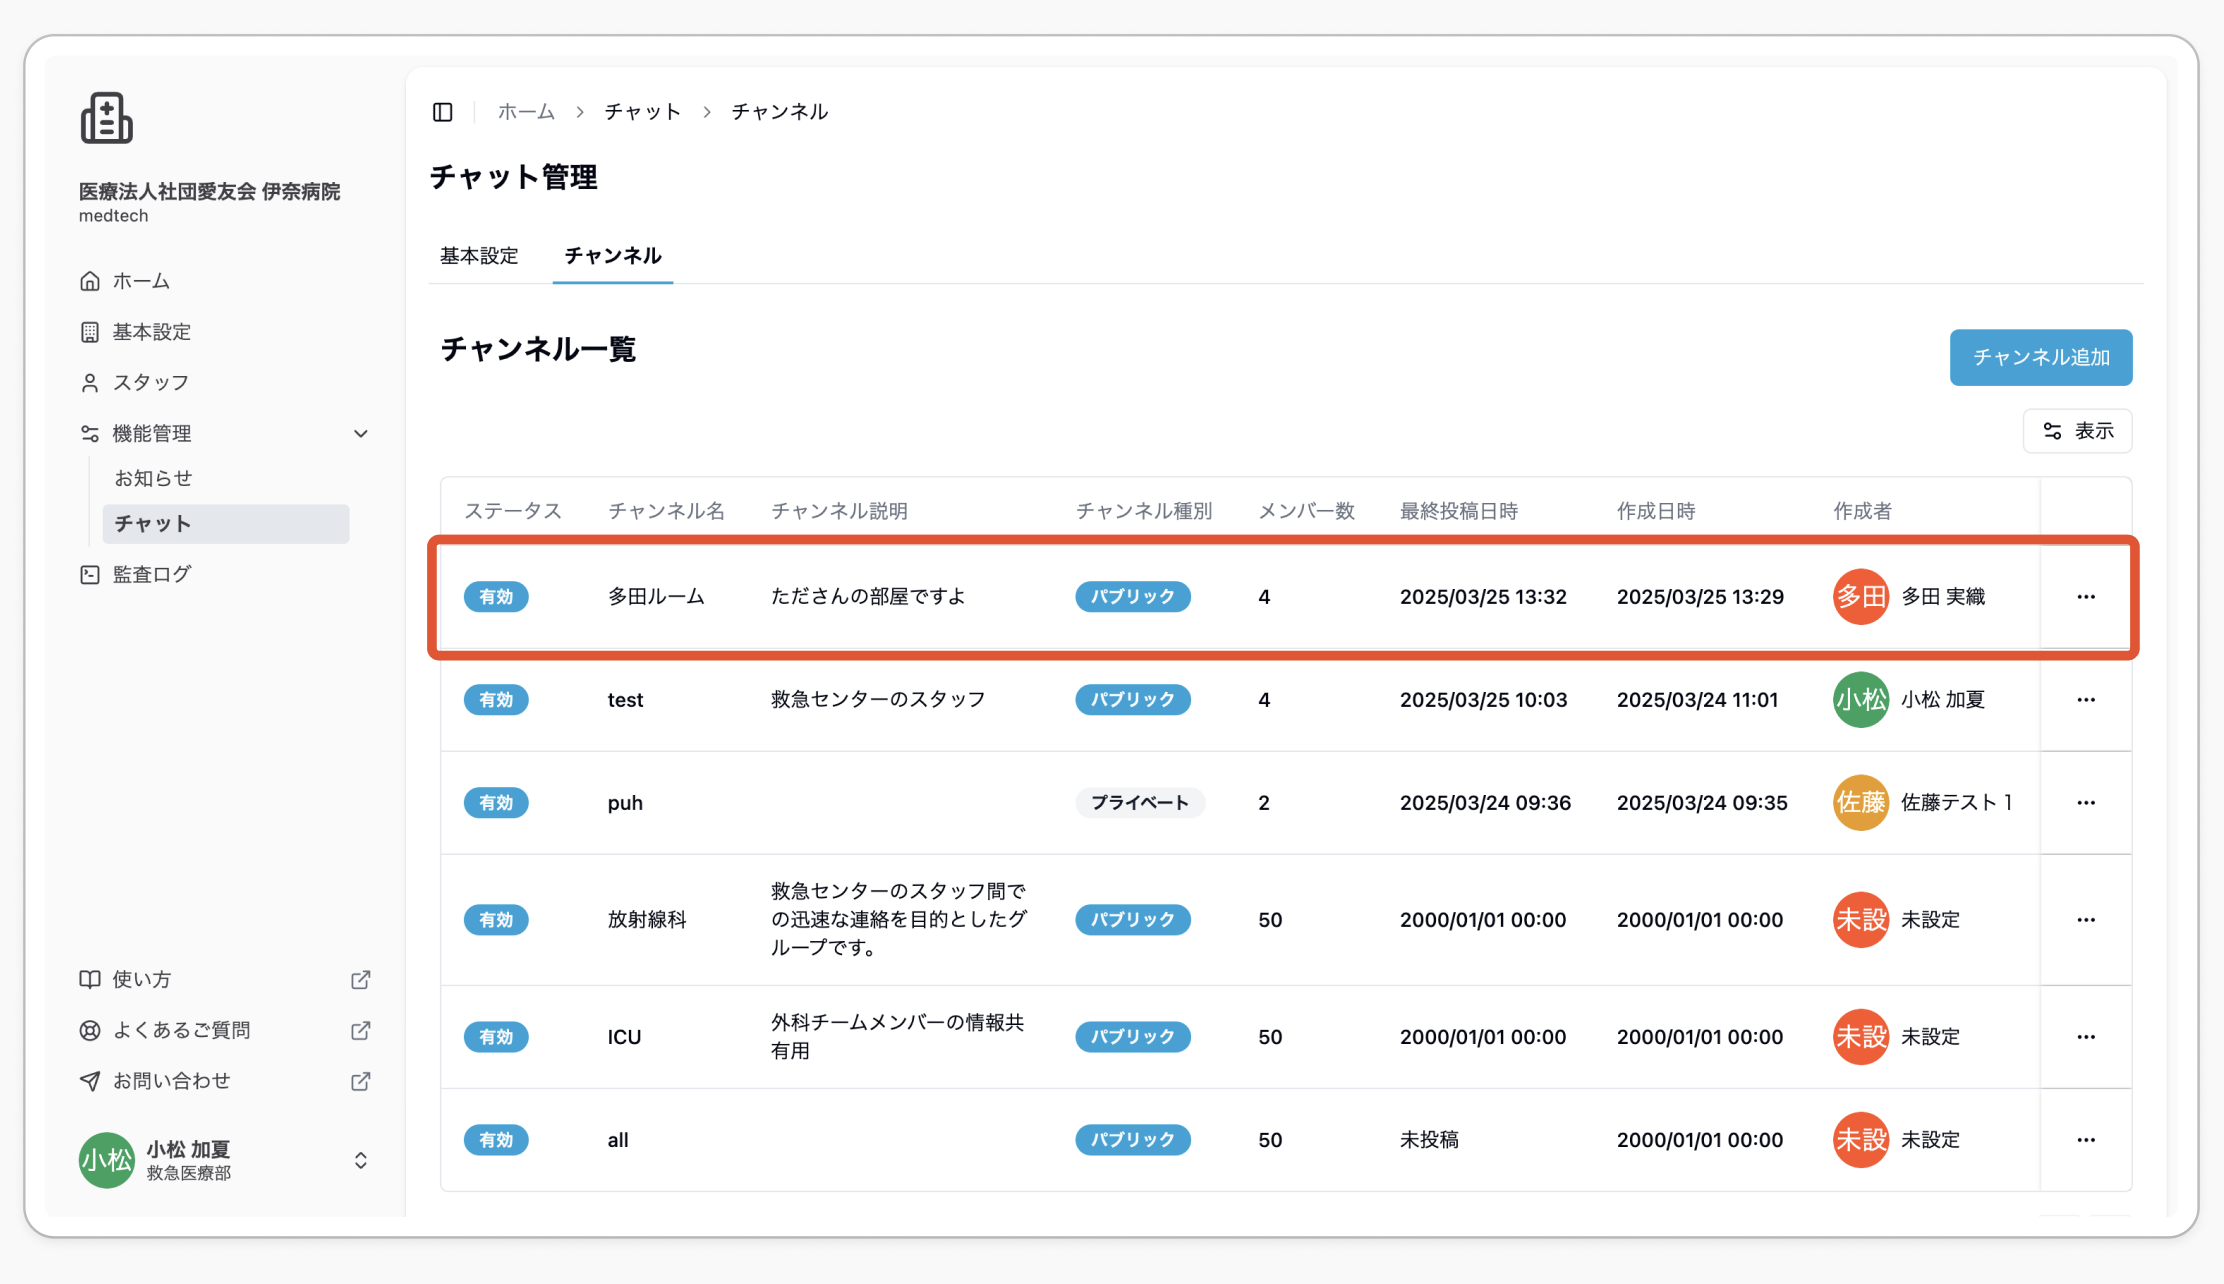The height and width of the screenshot is (1284, 2224).
Task: Click the パブリック badge in test row
Action: click(x=1133, y=700)
